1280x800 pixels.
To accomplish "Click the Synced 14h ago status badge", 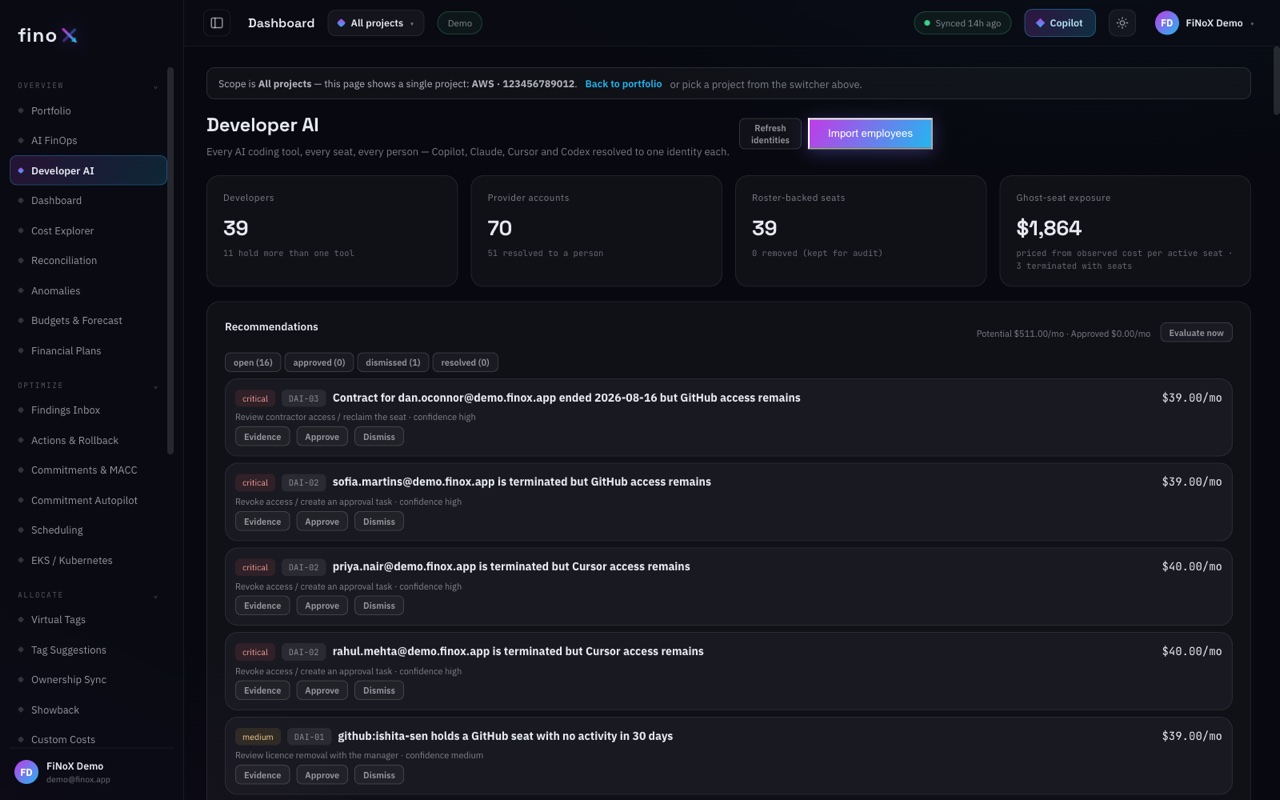I will click(962, 23).
